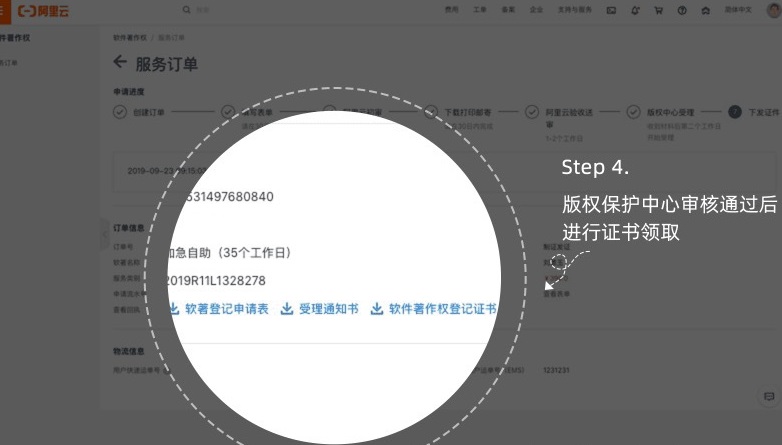Collapse the left sidebar with its edge handle
This screenshot has height=445, width=782.
point(104,233)
